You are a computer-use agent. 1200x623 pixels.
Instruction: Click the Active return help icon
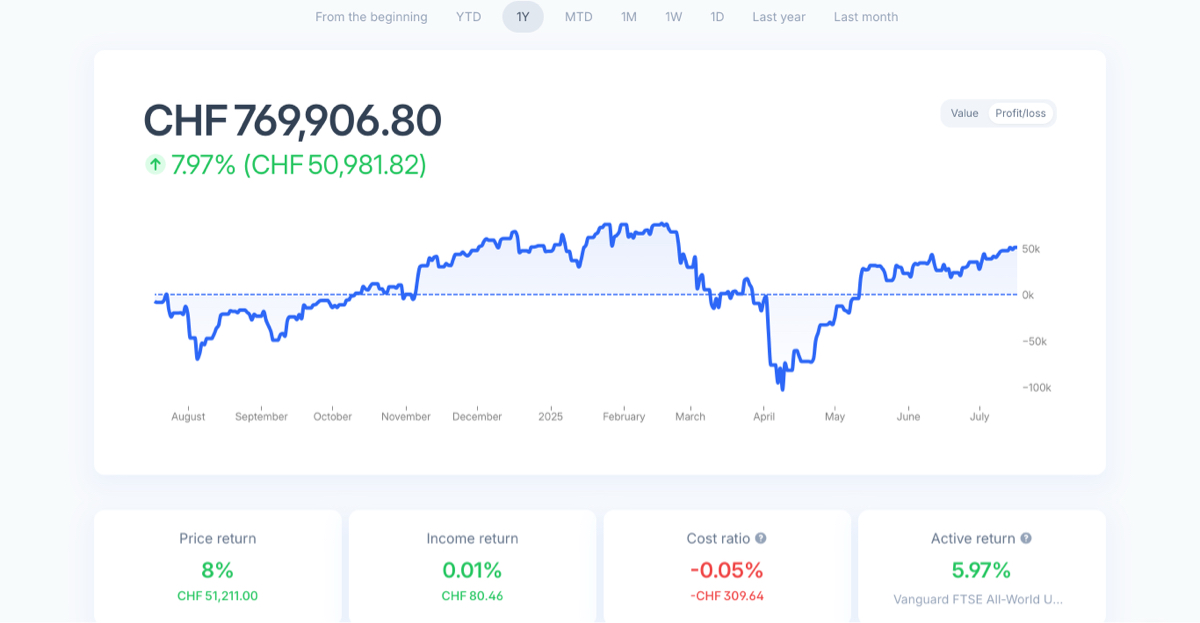(1026, 538)
